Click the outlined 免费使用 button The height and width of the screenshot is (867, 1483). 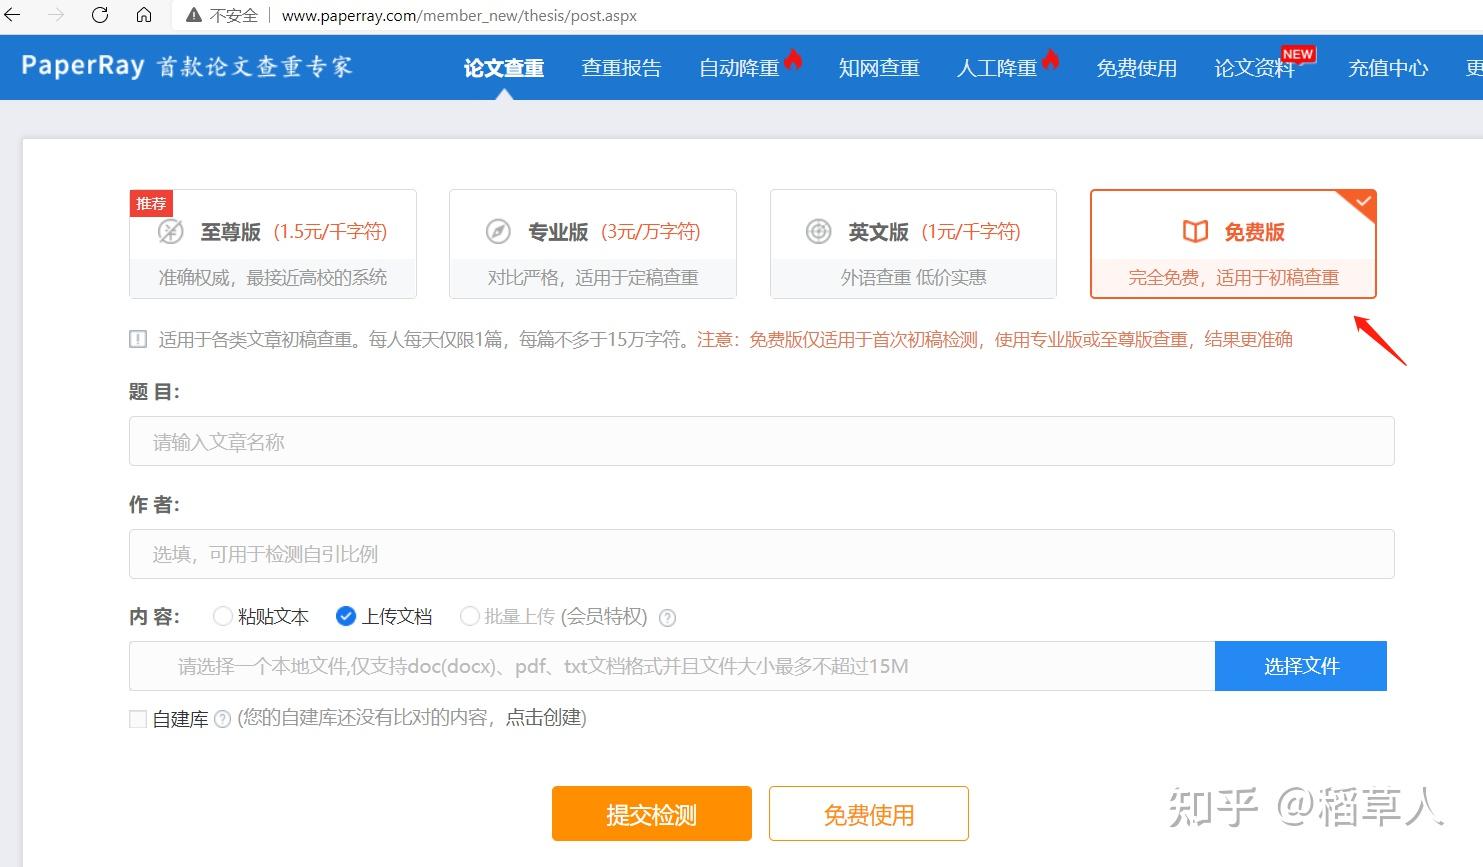pos(869,814)
